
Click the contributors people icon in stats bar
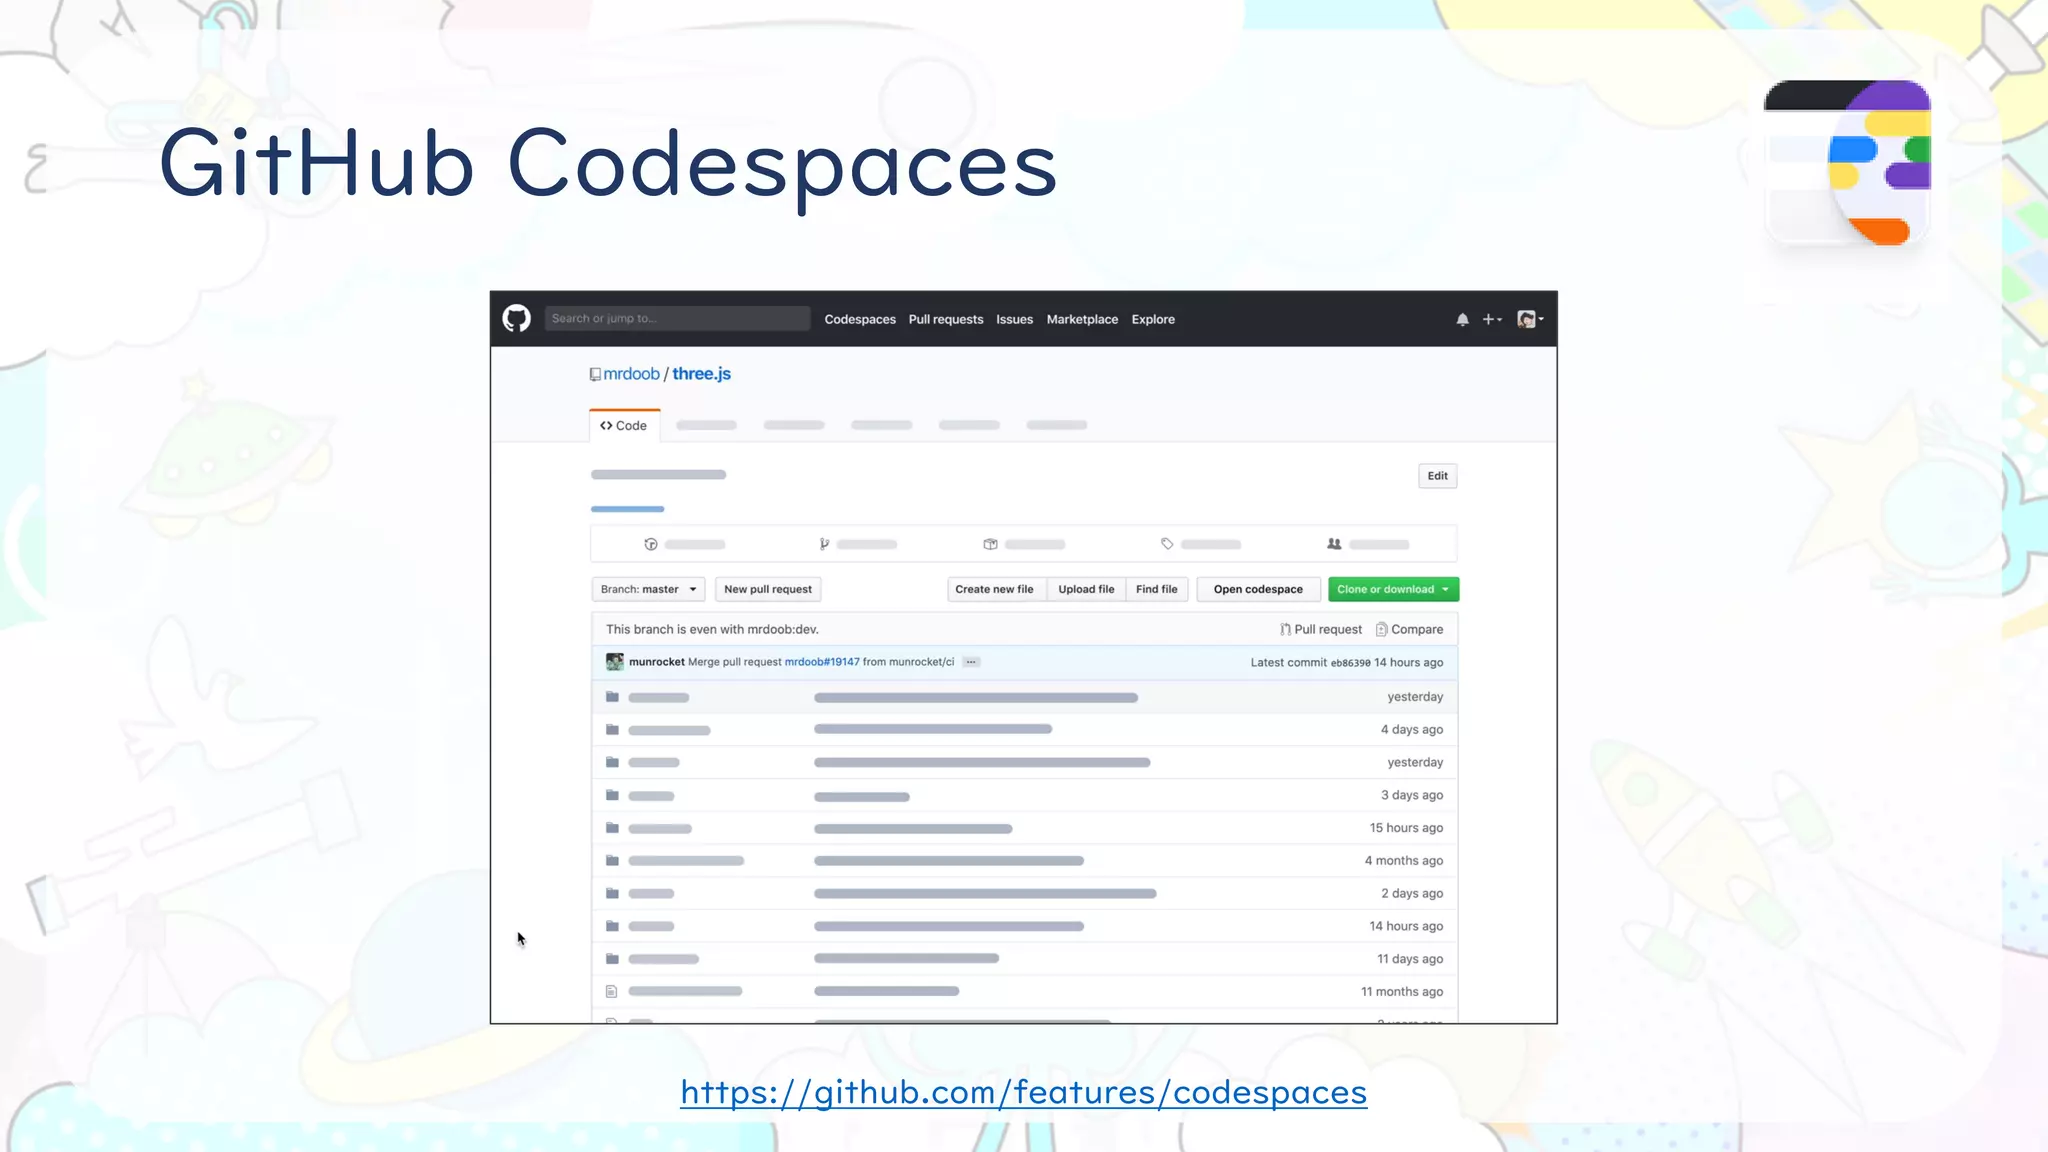tap(1334, 544)
